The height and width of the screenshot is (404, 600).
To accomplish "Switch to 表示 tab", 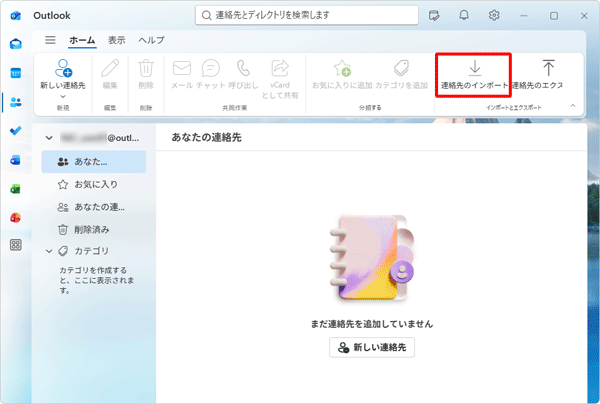I will (117, 40).
